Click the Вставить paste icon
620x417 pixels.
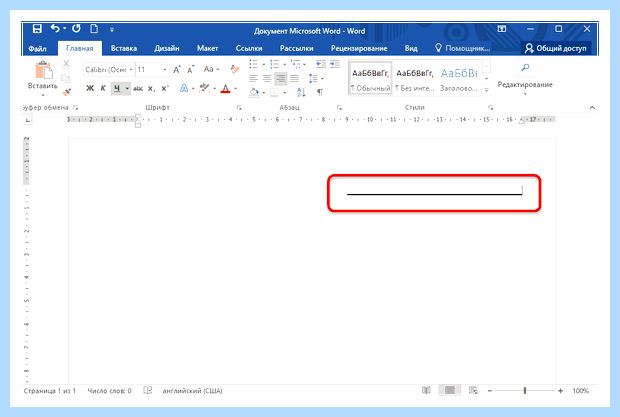[43, 70]
